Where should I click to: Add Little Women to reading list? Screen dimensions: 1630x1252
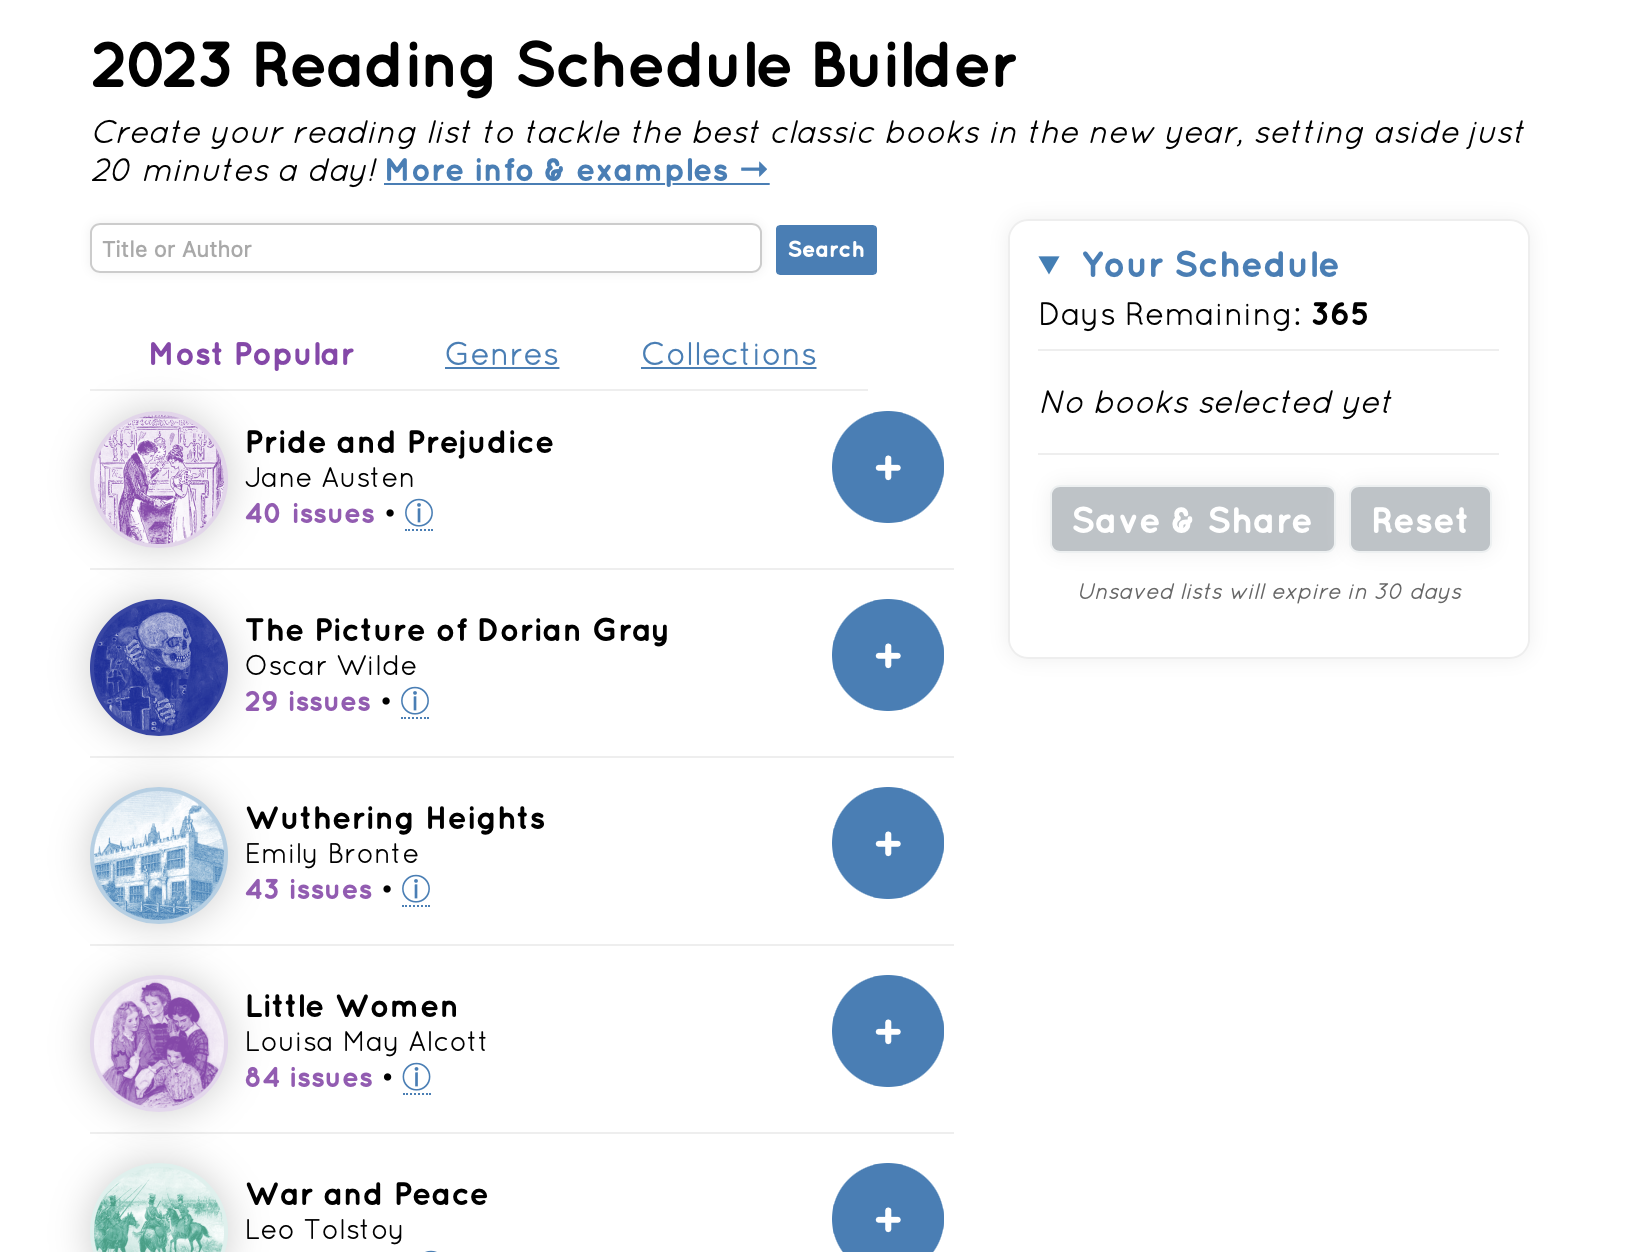pyautogui.click(x=887, y=1031)
